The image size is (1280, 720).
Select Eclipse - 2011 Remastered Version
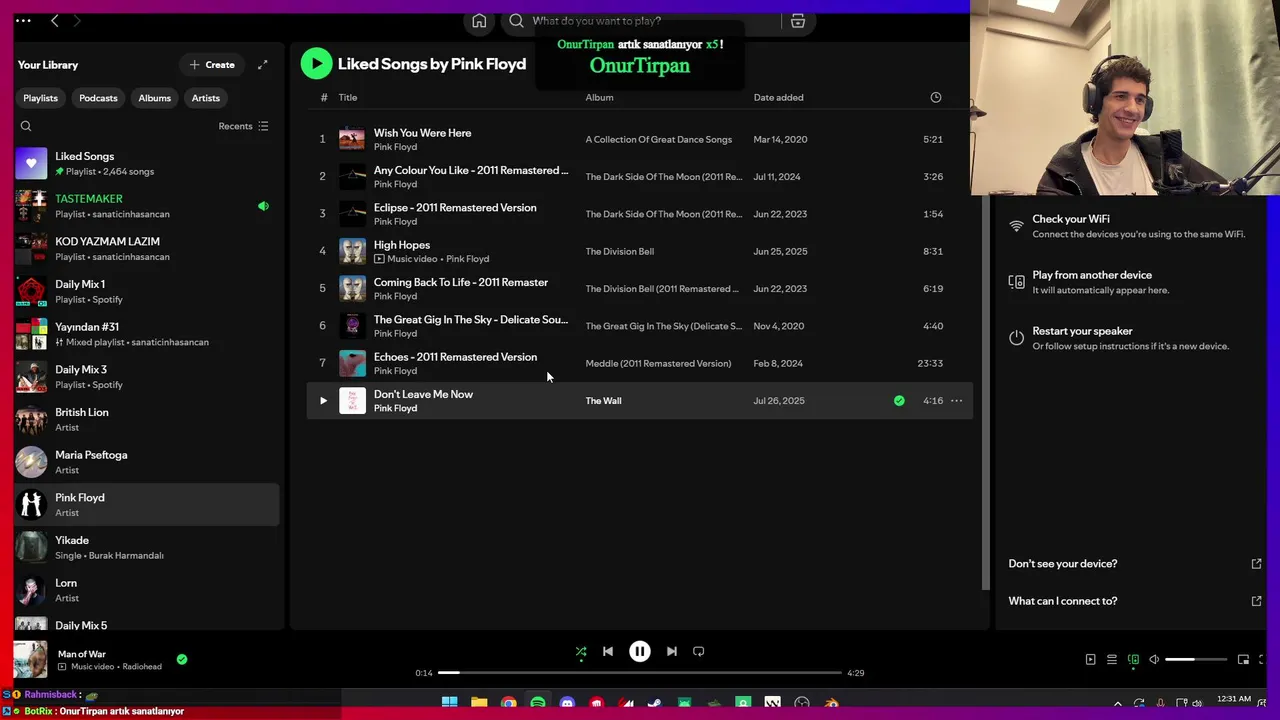639,214
